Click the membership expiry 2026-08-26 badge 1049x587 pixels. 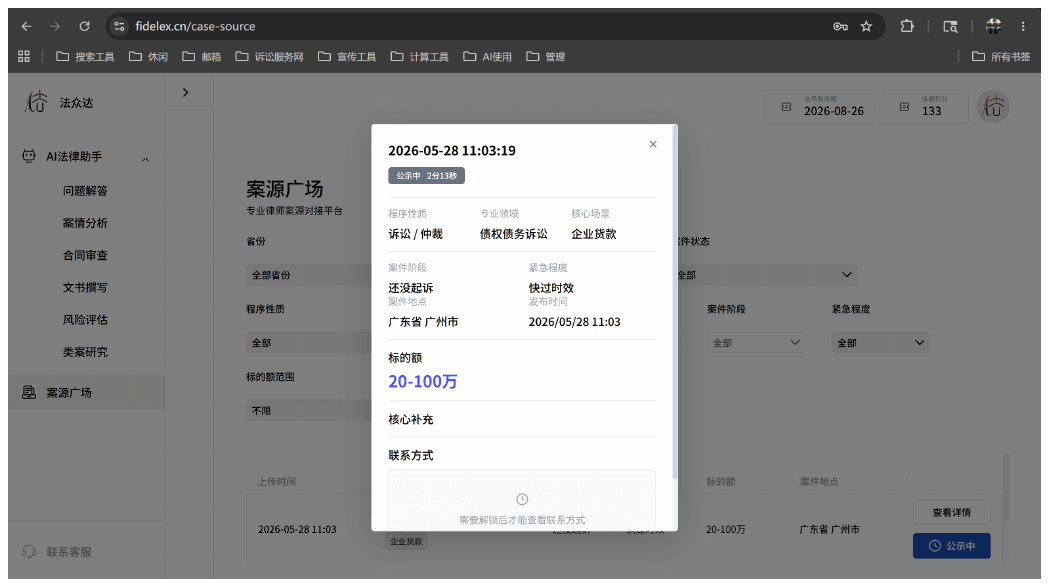point(820,106)
